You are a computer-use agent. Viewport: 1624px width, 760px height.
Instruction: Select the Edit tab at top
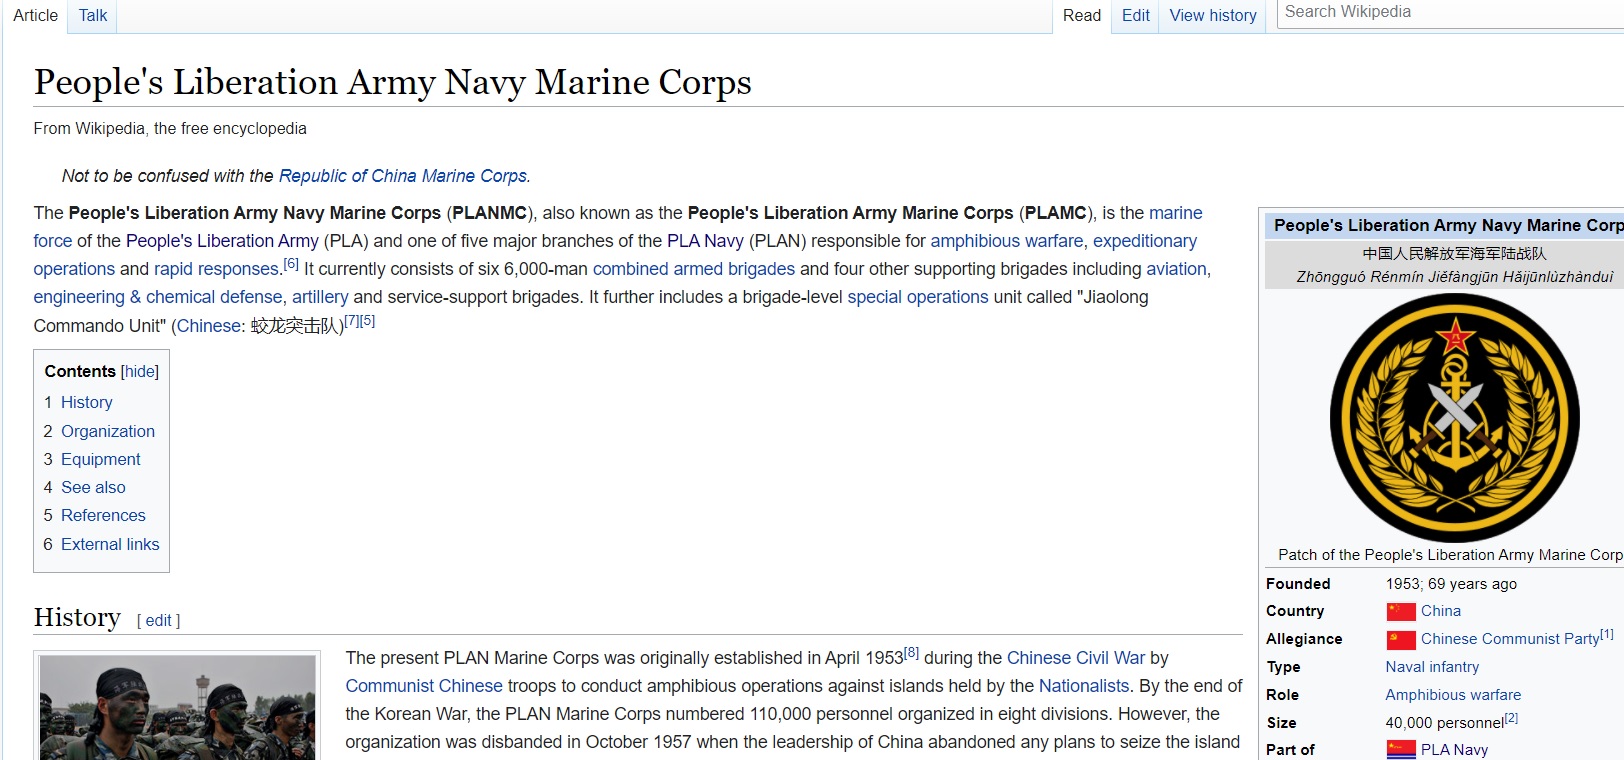pyautogui.click(x=1135, y=15)
